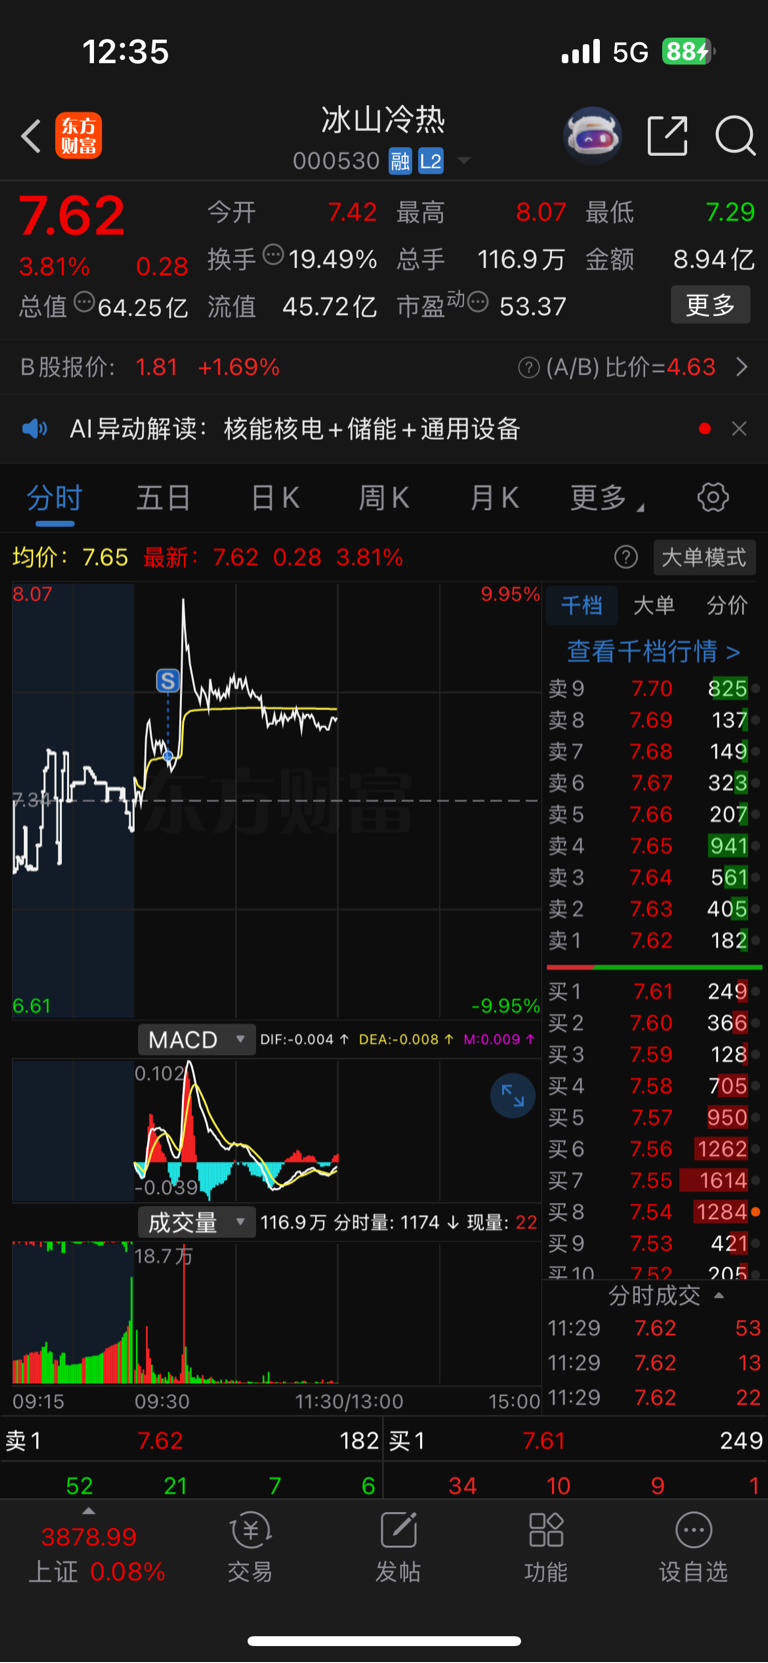Tap 均价 7.65 label
The height and width of the screenshot is (1663, 768).
(70, 557)
